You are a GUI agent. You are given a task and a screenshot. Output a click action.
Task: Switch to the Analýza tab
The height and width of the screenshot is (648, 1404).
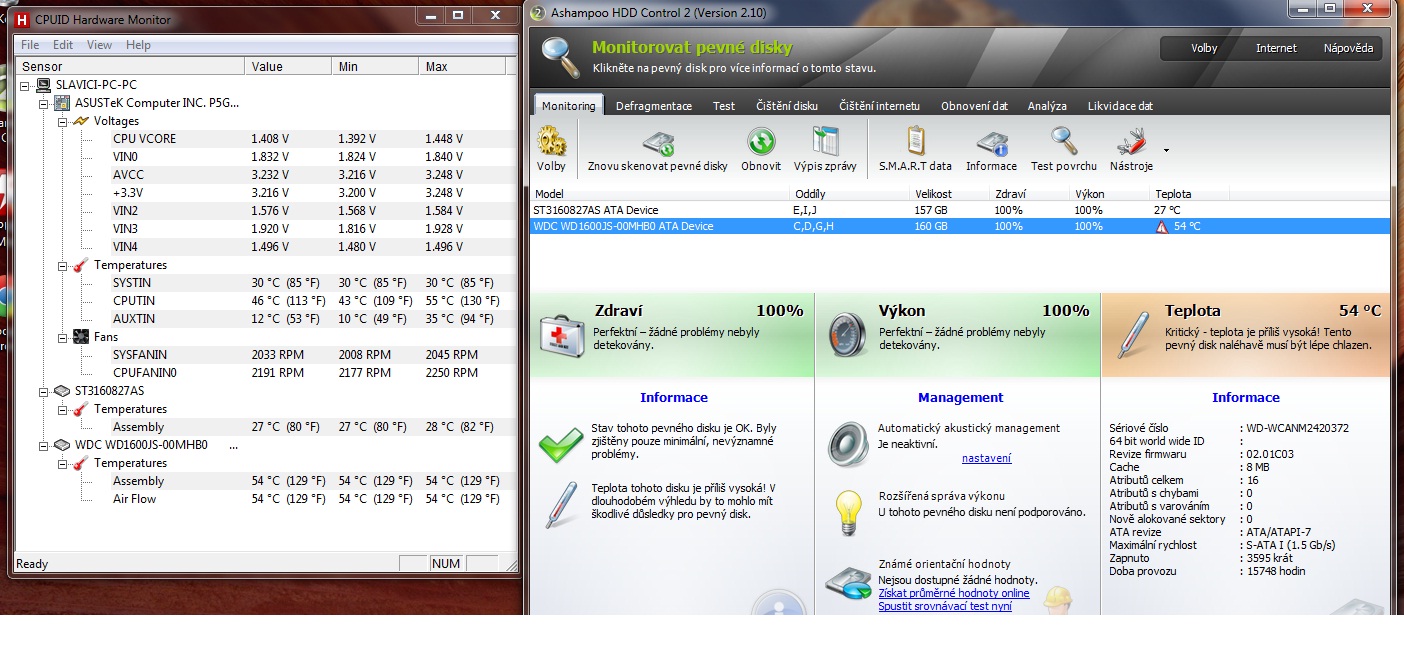pyautogui.click(x=1047, y=106)
